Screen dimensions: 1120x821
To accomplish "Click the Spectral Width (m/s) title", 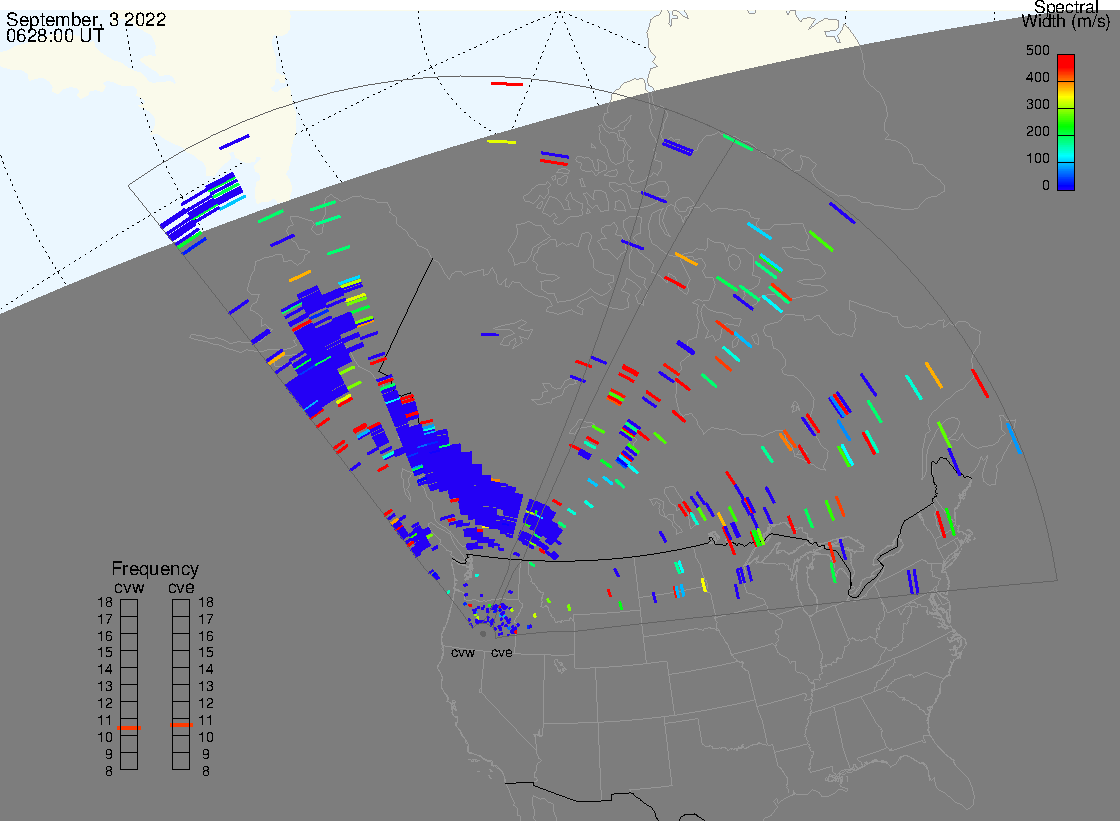I will tap(1066, 14).
